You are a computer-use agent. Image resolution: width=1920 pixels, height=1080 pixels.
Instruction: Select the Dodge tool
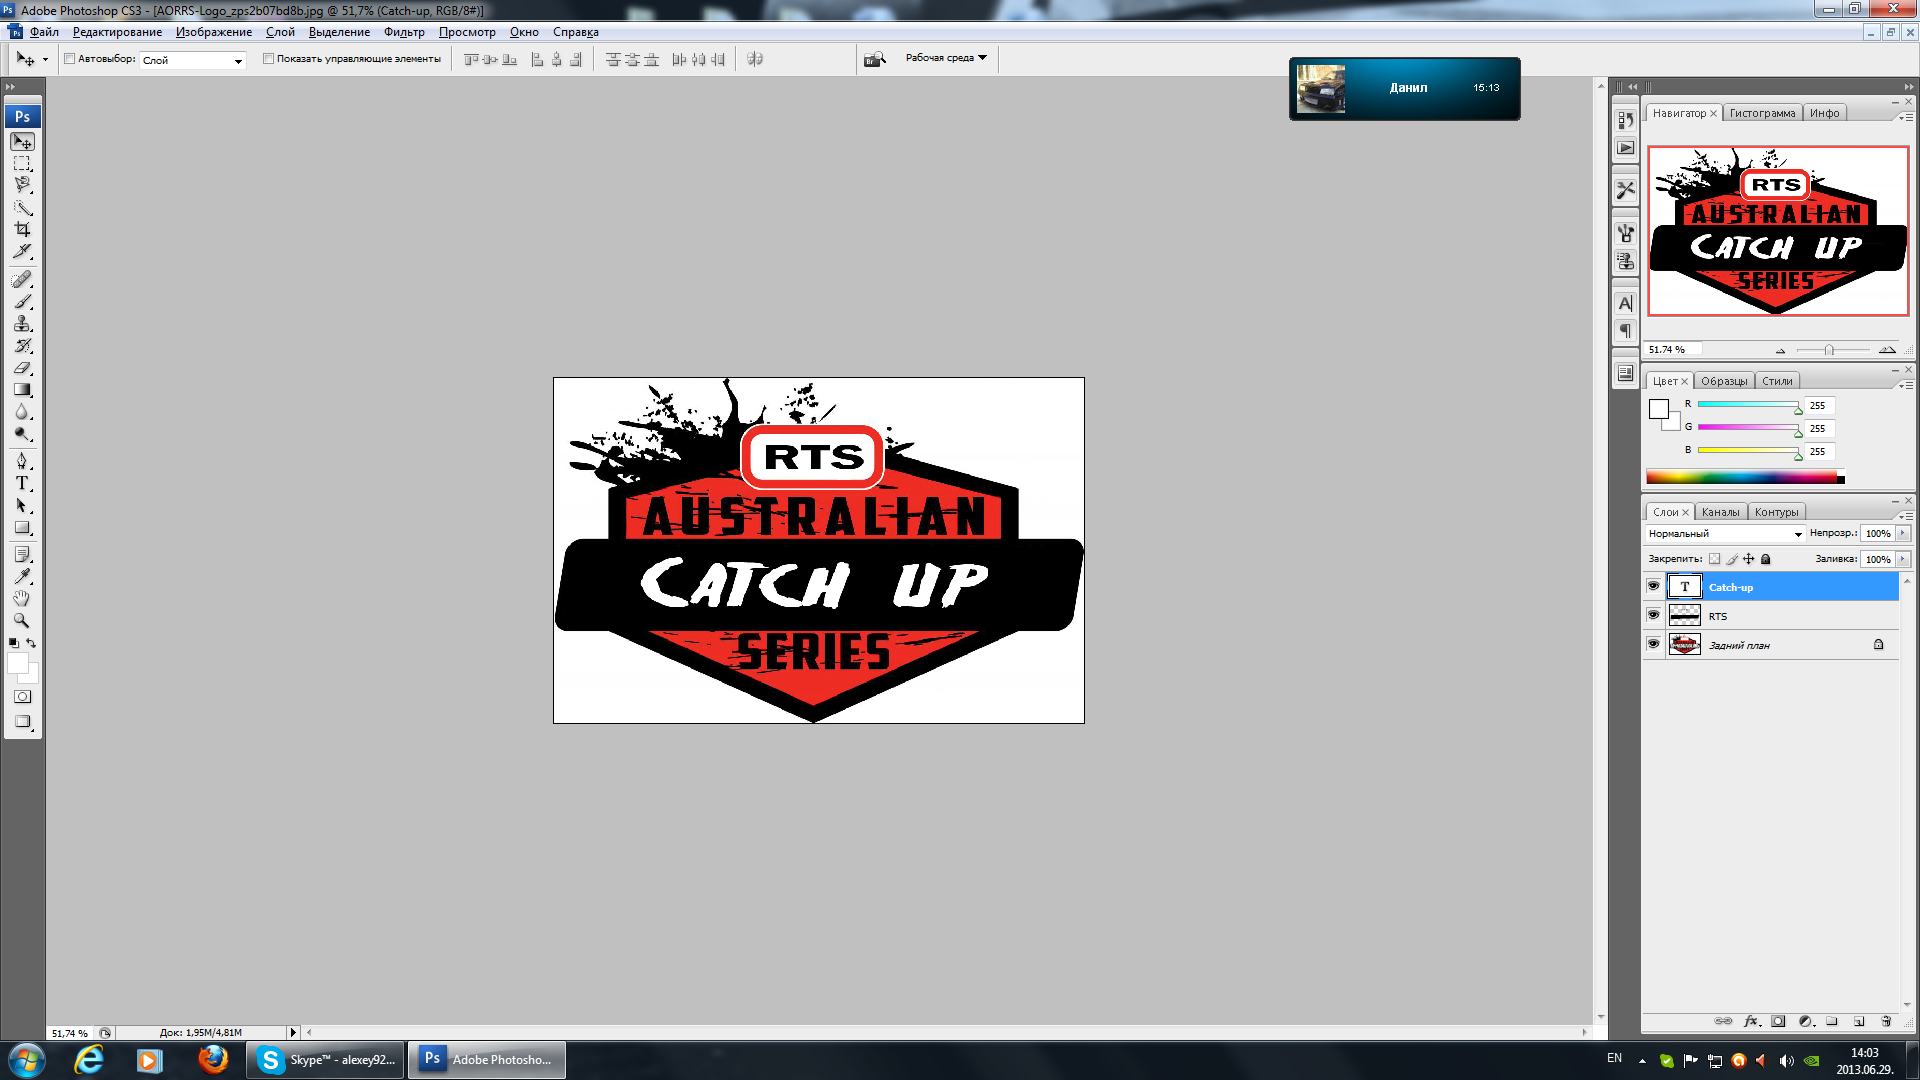[x=22, y=433]
